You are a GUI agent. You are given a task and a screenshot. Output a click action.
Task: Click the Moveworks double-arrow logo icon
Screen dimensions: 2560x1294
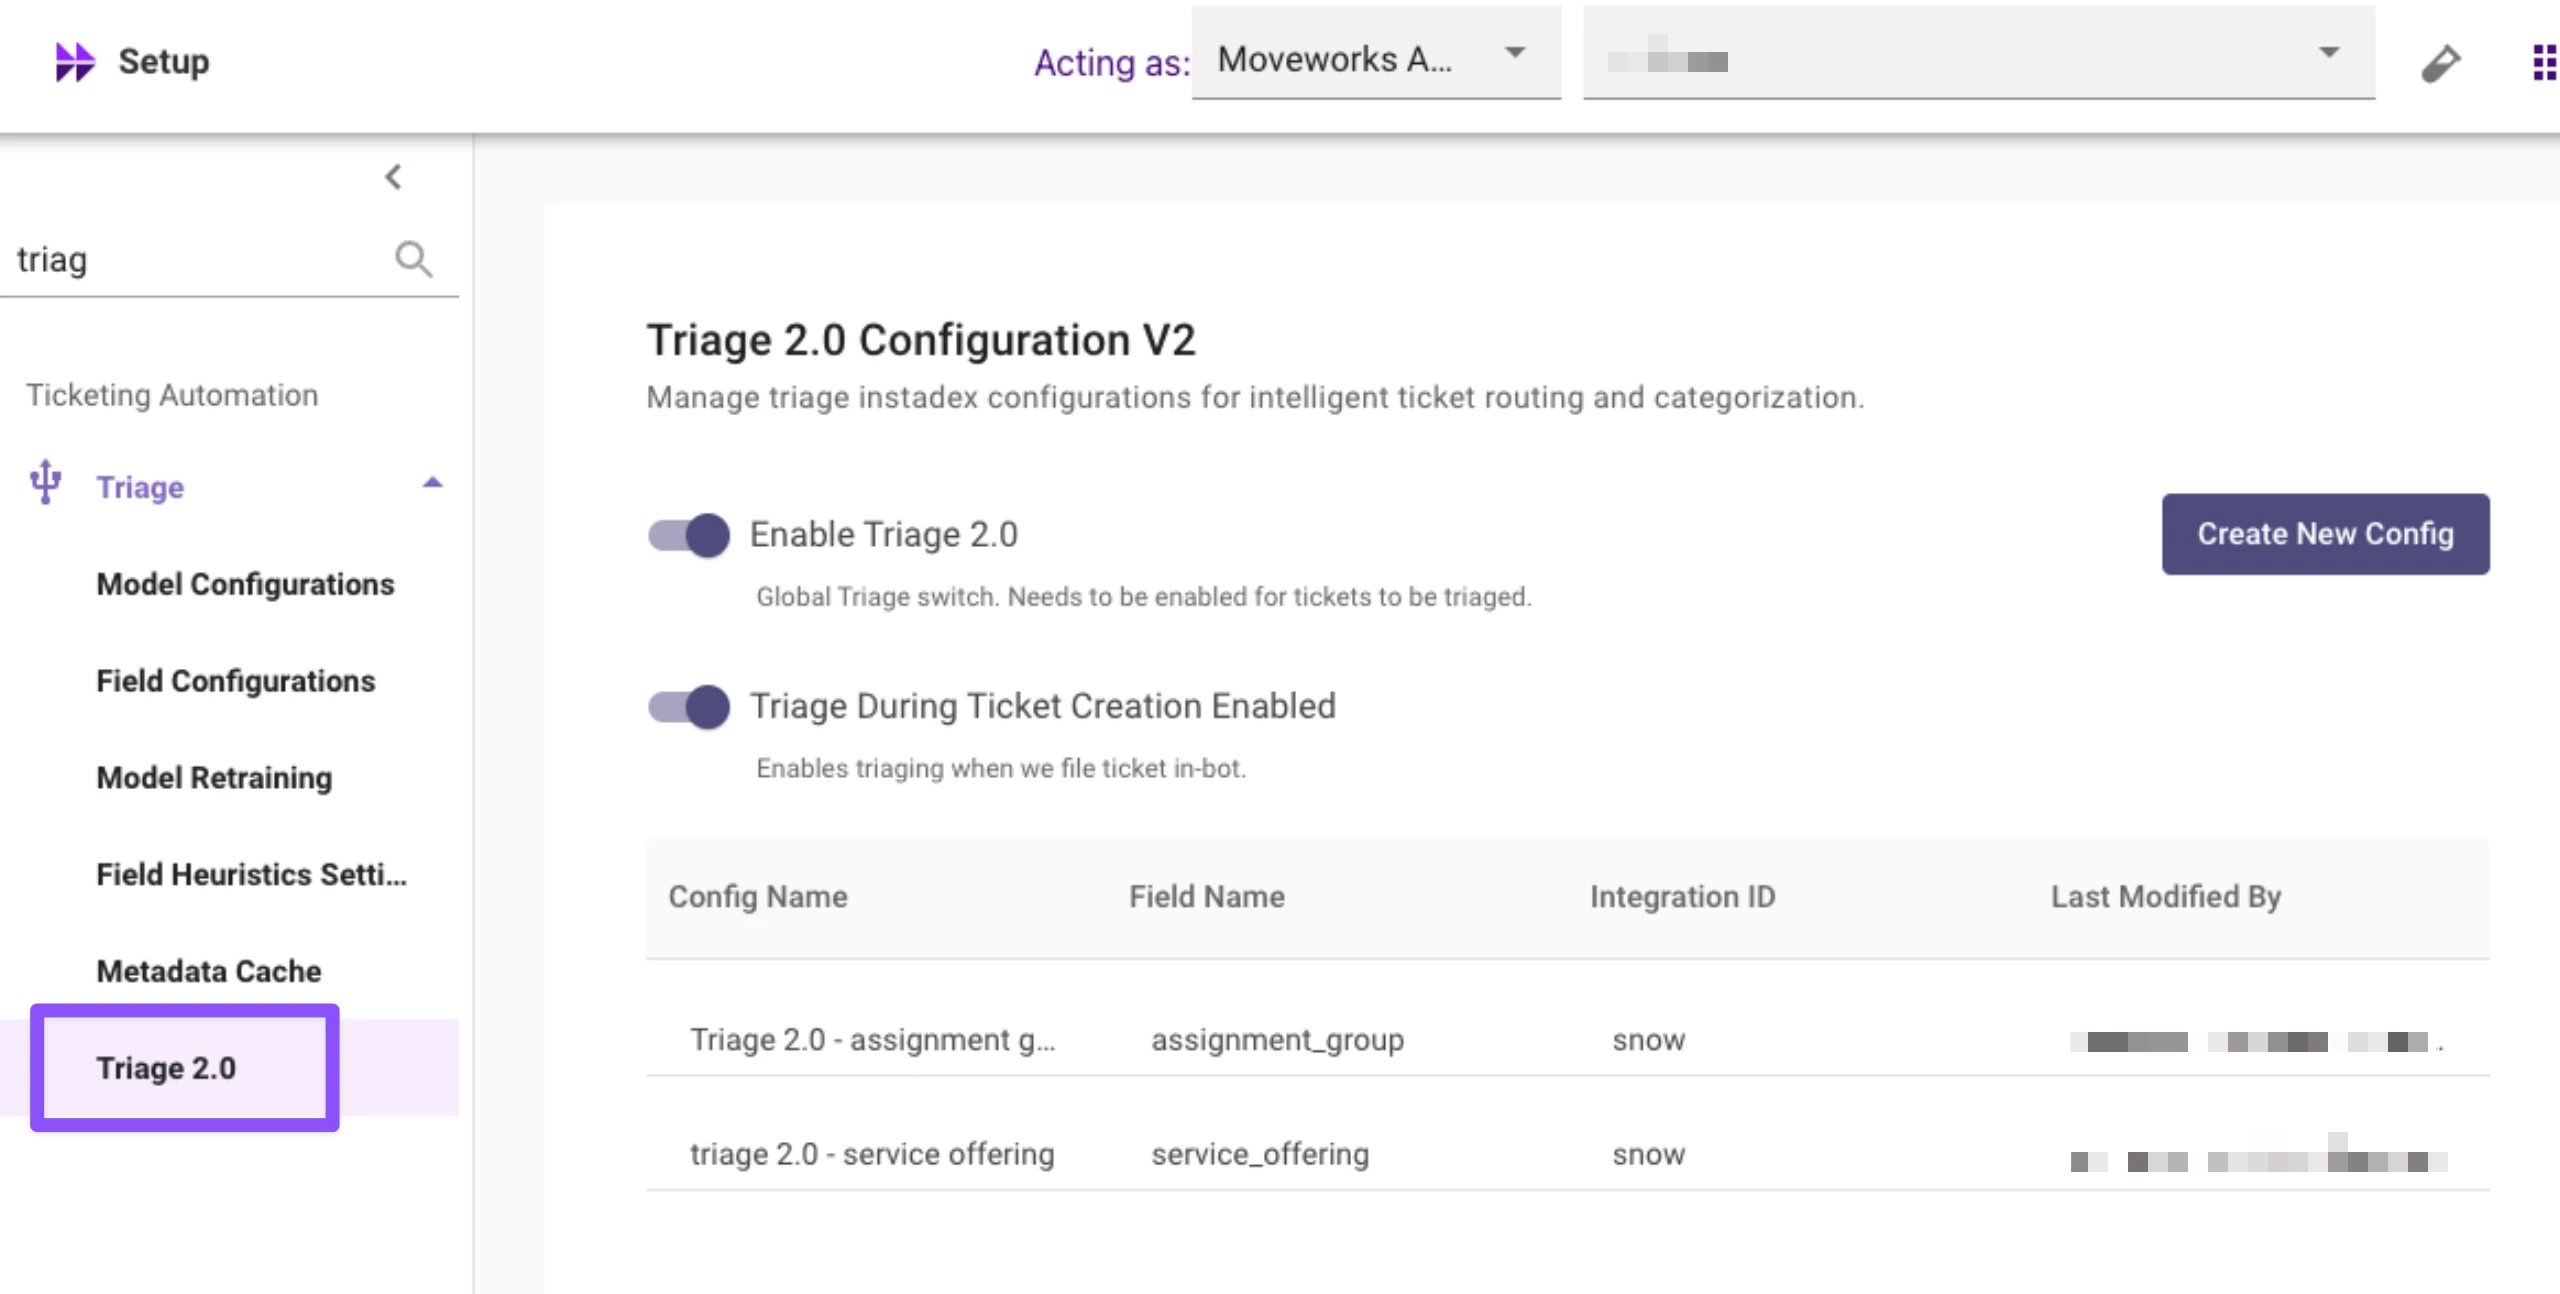(74, 62)
